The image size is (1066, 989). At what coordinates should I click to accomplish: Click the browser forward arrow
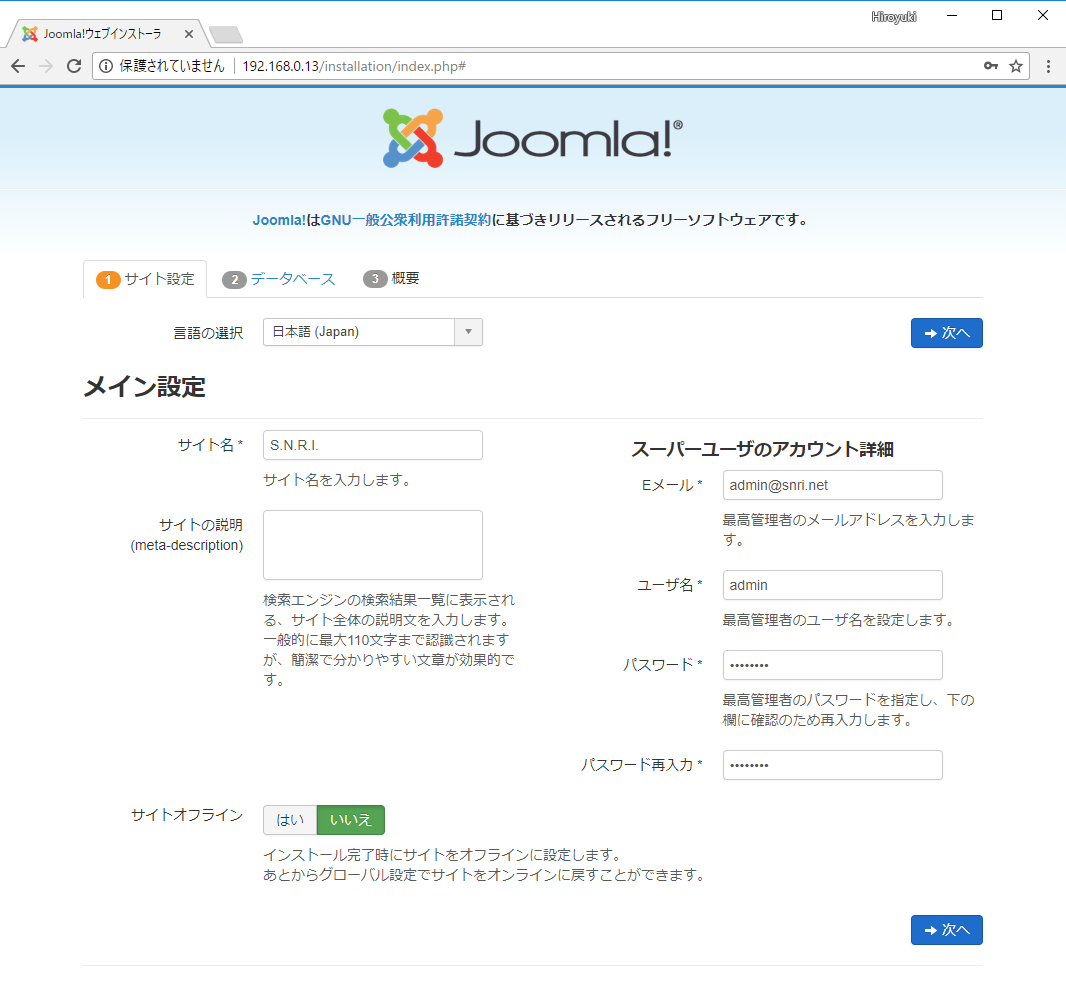[46, 66]
